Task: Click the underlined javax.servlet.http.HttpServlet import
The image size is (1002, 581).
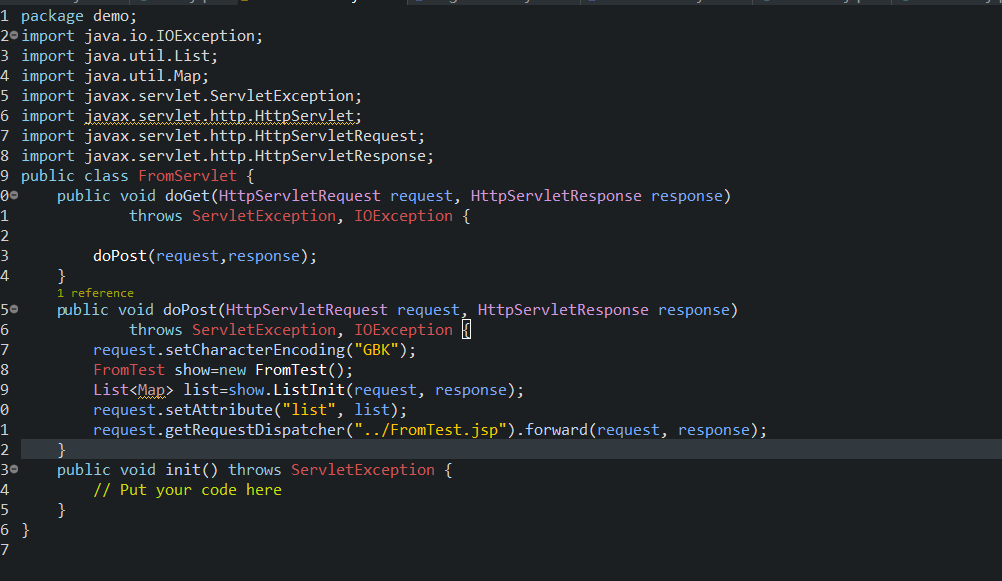Action: [223, 116]
